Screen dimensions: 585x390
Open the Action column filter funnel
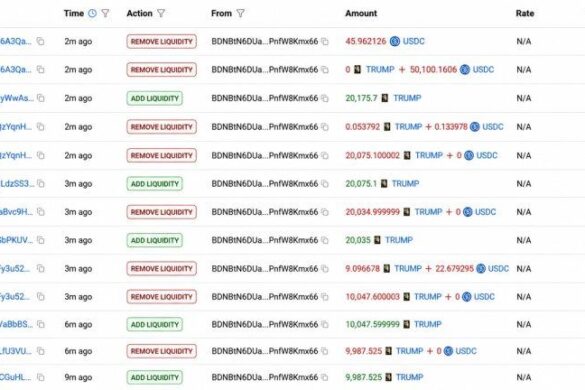pos(161,13)
